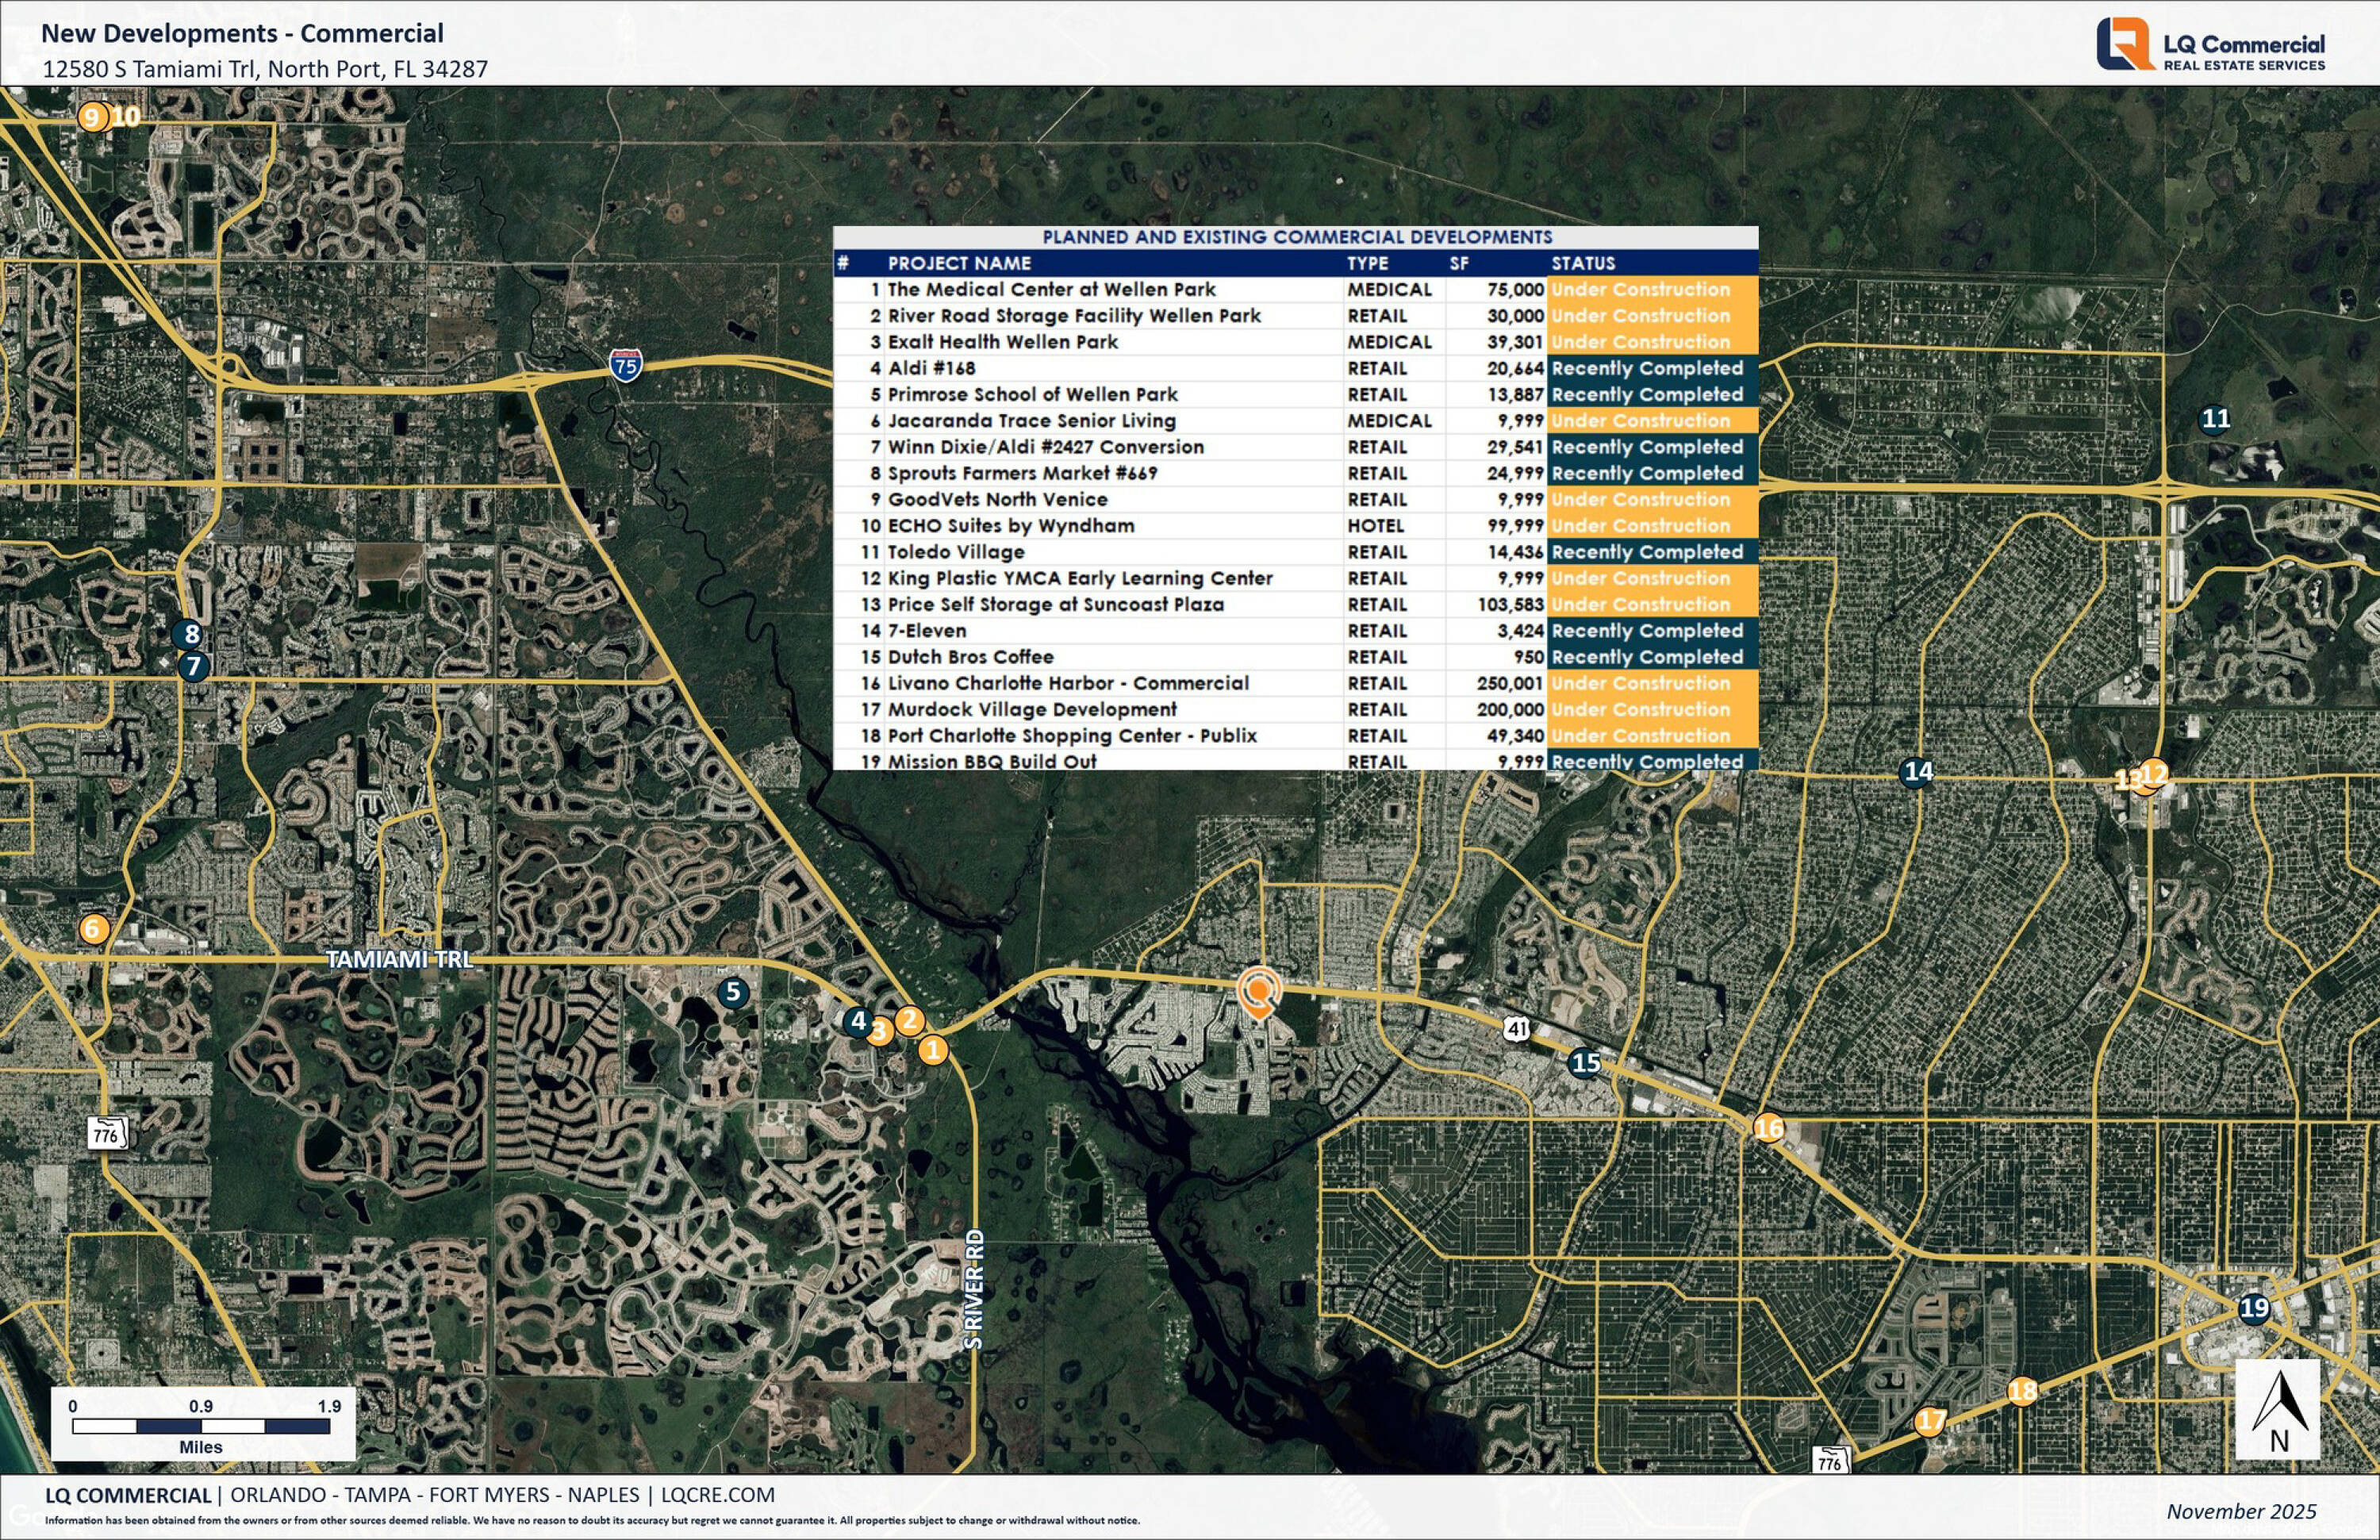The width and height of the screenshot is (2380, 1540).
Task: Click map marker number 19
Action: 2253,1308
